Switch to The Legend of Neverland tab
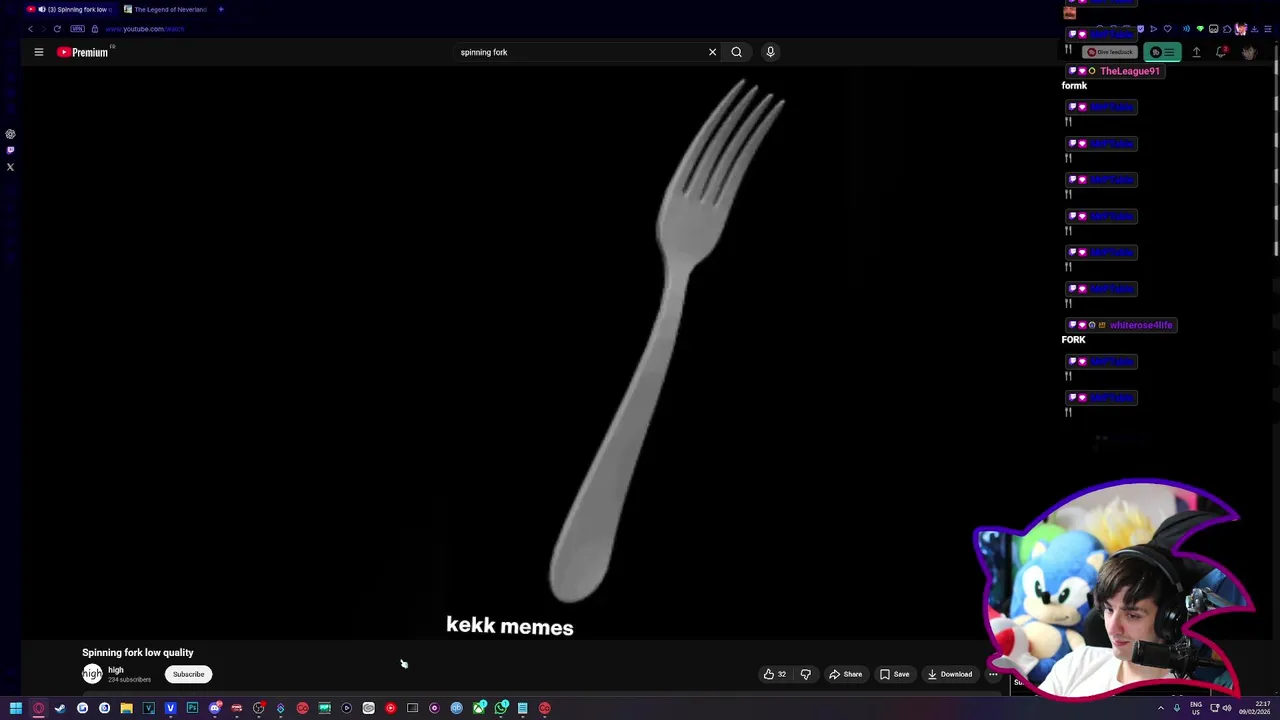1280x720 pixels. tap(165, 9)
